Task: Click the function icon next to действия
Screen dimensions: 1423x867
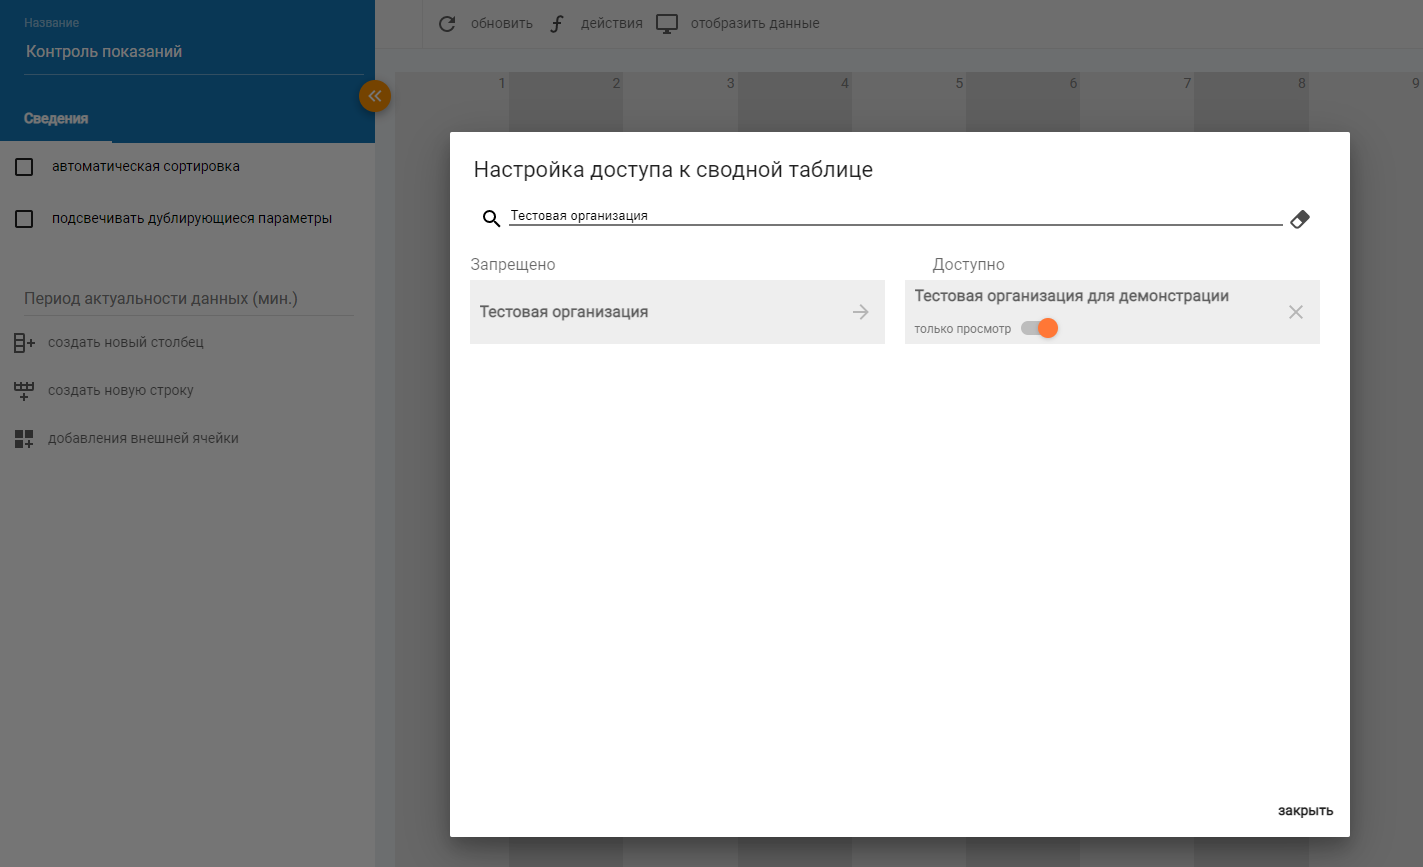Action: coord(558,24)
